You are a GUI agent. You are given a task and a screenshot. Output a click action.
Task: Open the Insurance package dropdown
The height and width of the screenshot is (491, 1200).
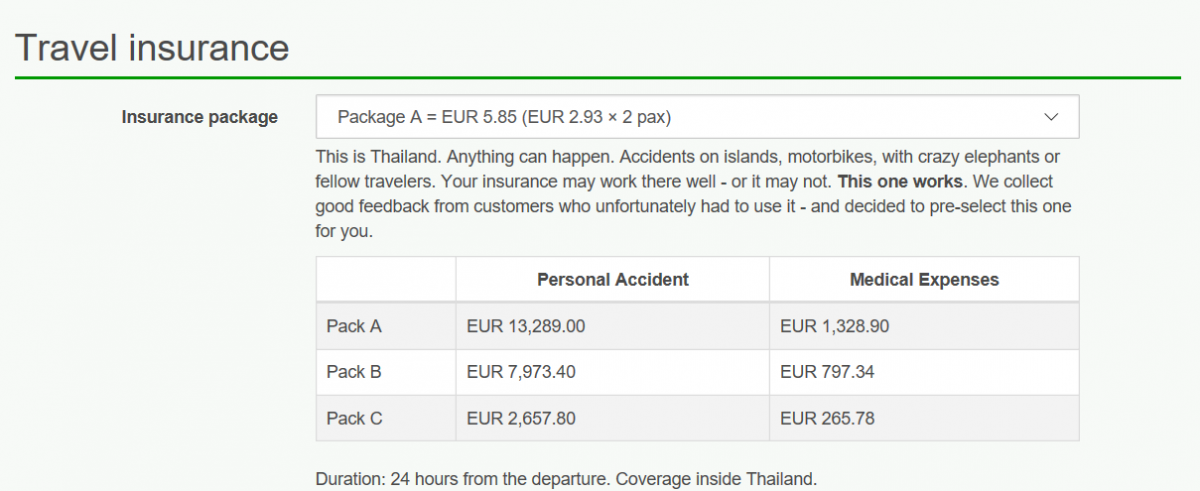click(697, 117)
